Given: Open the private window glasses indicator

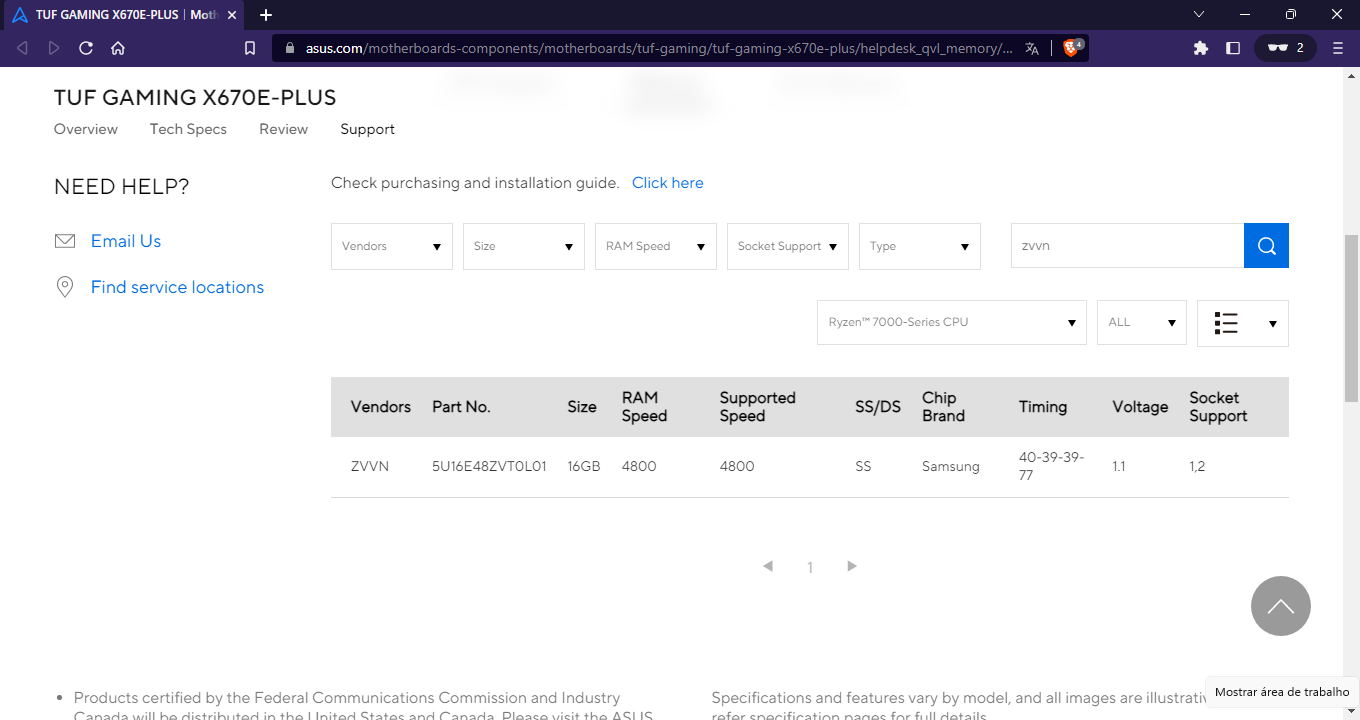Looking at the screenshot, I should pos(1285,48).
